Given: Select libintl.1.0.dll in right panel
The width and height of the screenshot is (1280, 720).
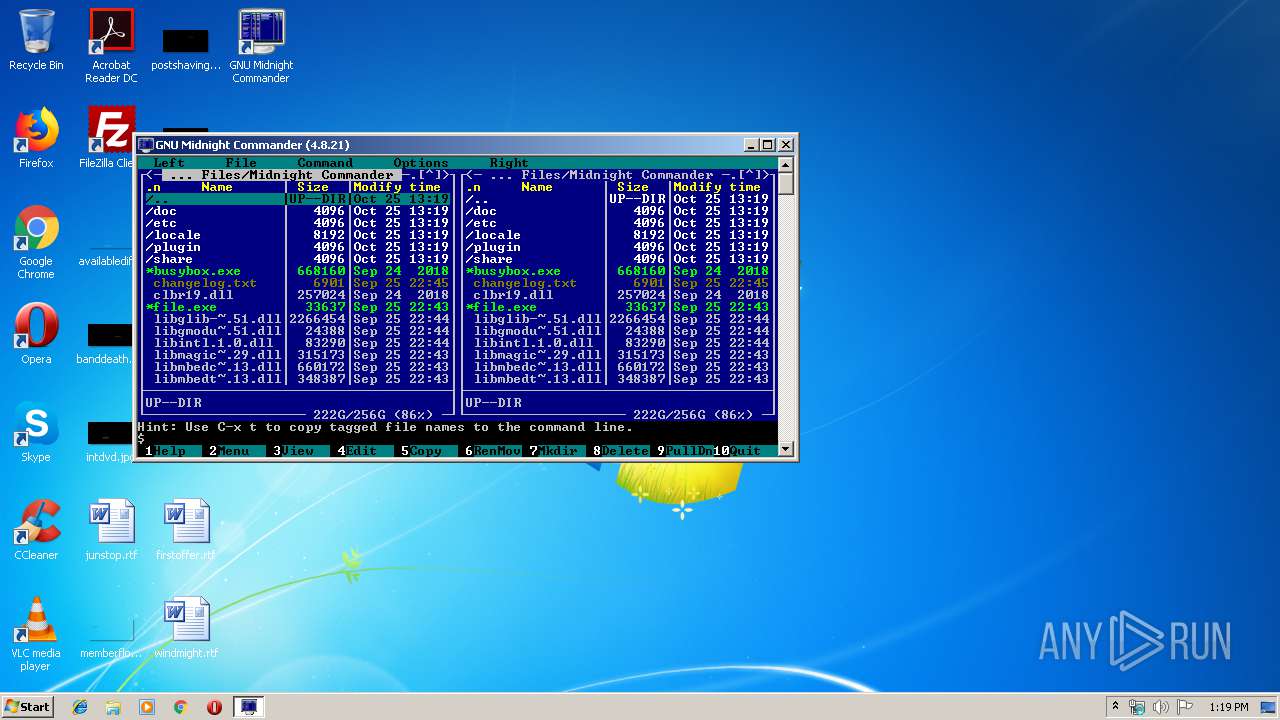Looking at the screenshot, I should point(618,343).
